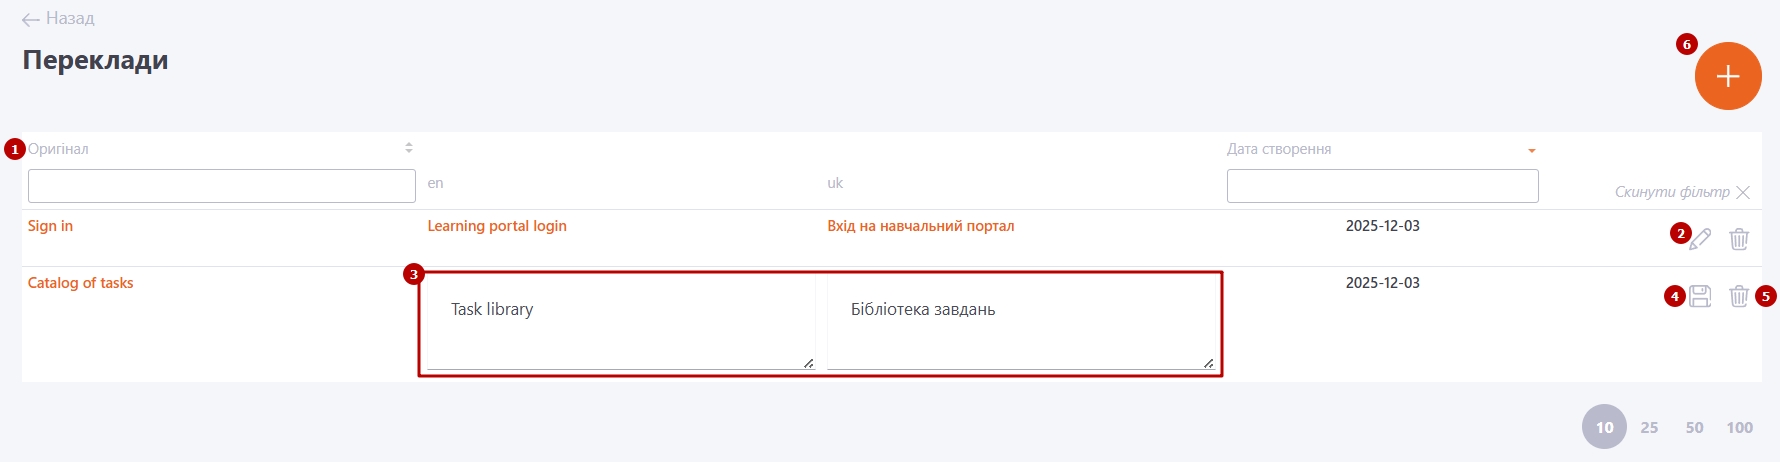Screen dimensions: 1780x462
Task: Reset filter via Скинути фільтр
Action: tap(1672, 192)
